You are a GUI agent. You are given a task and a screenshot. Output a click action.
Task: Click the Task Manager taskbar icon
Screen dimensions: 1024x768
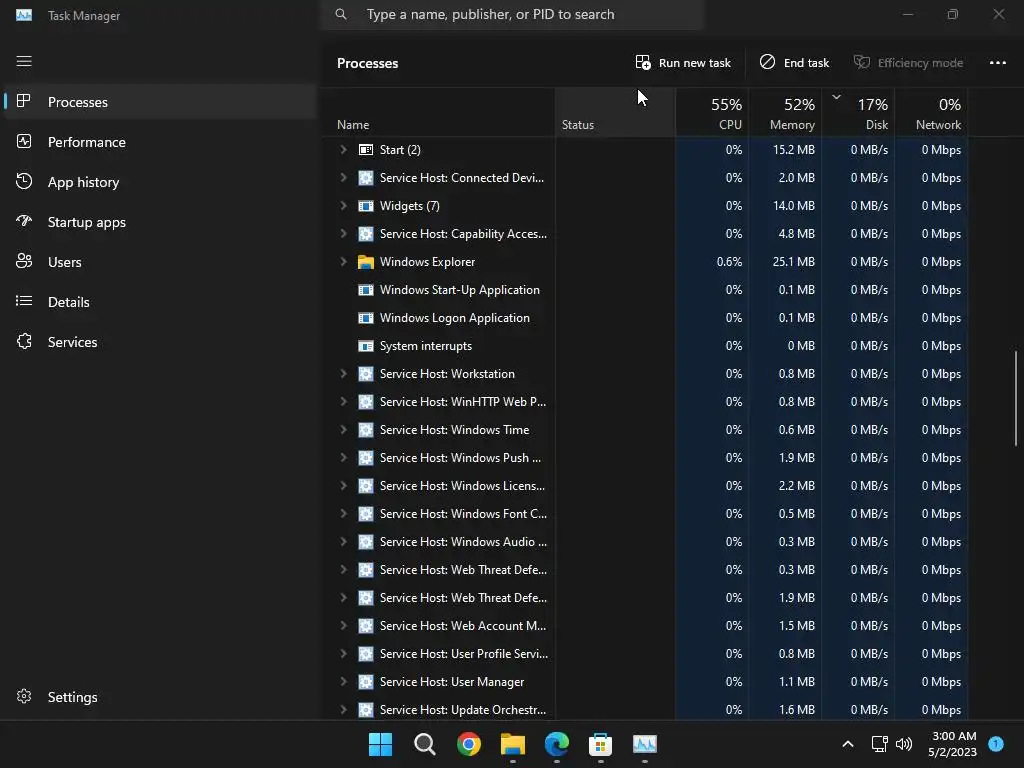tap(645, 744)
